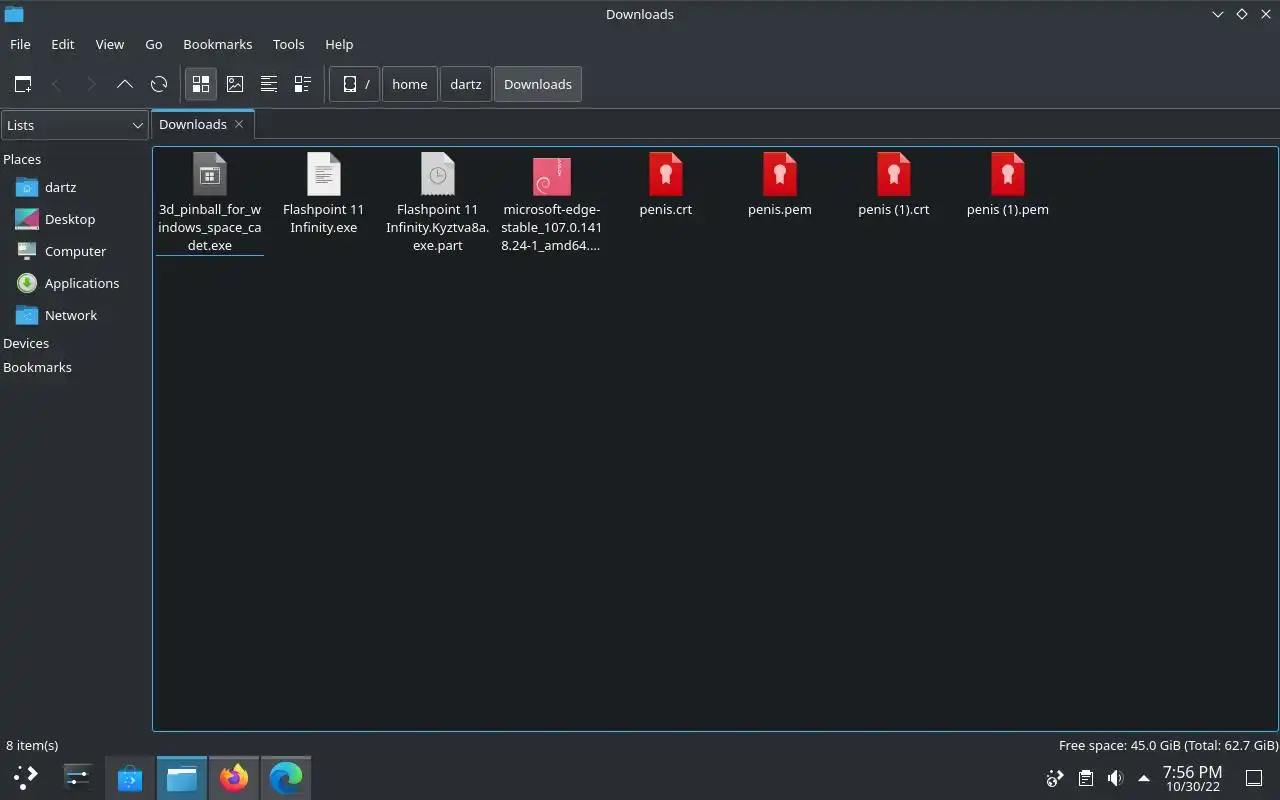The height and width of the screenshot is (800, 1280).
Task: Open the volume control tray icon
Action: (1116, 778)
